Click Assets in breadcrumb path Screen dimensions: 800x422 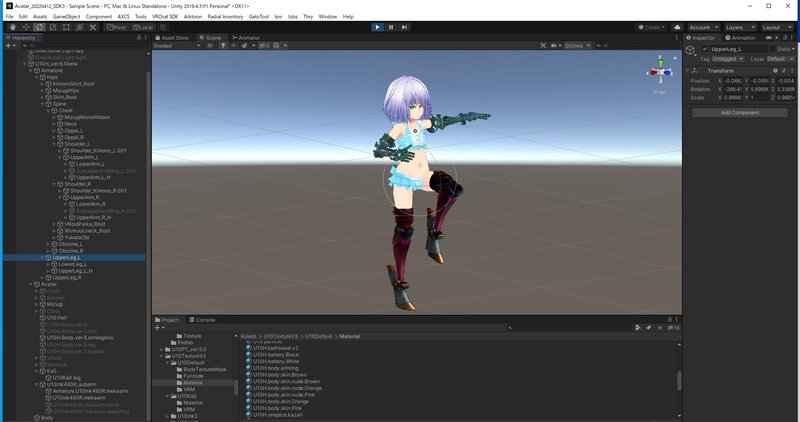248,336
